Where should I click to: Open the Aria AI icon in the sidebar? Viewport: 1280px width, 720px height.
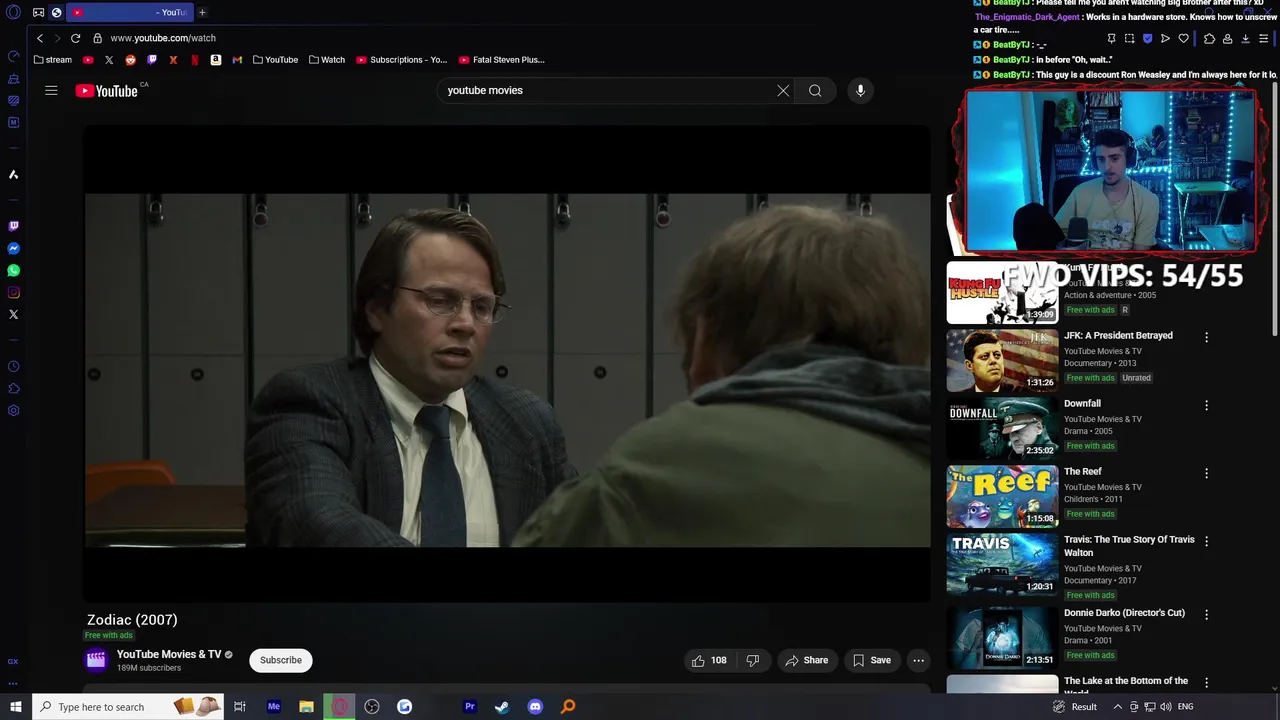click(13, 175)
